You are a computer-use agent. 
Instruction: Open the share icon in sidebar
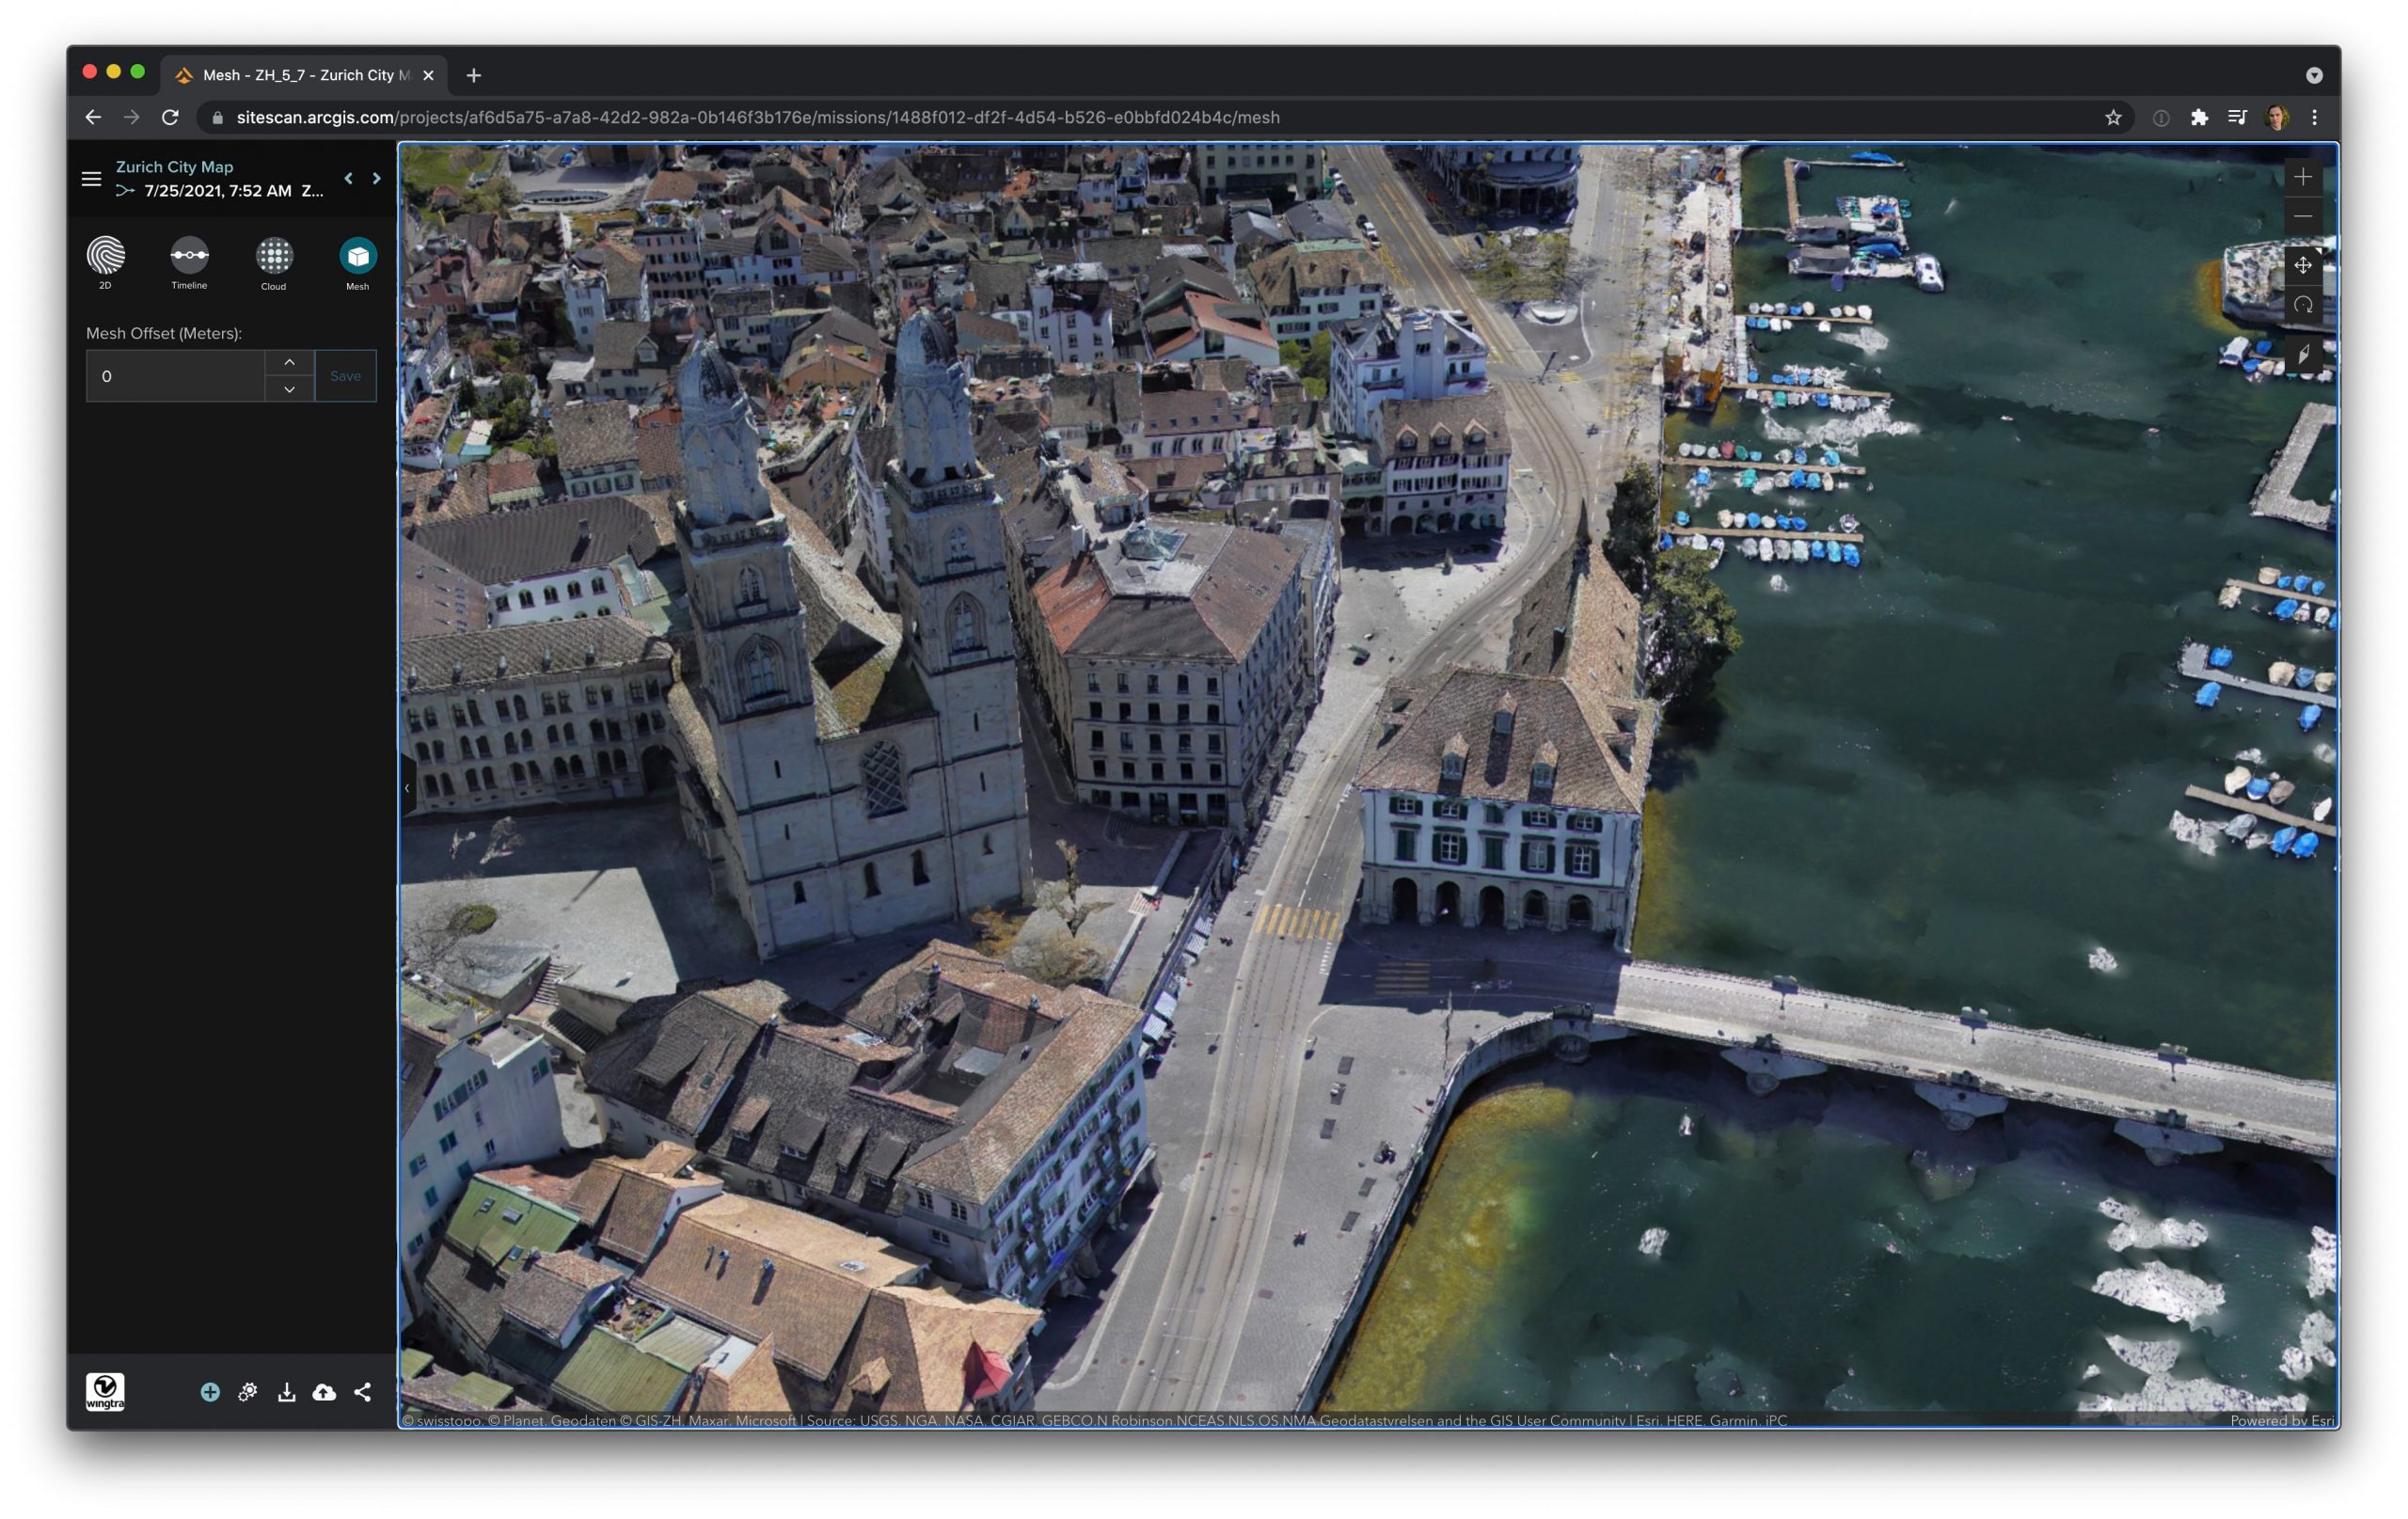pos(363,1392)
